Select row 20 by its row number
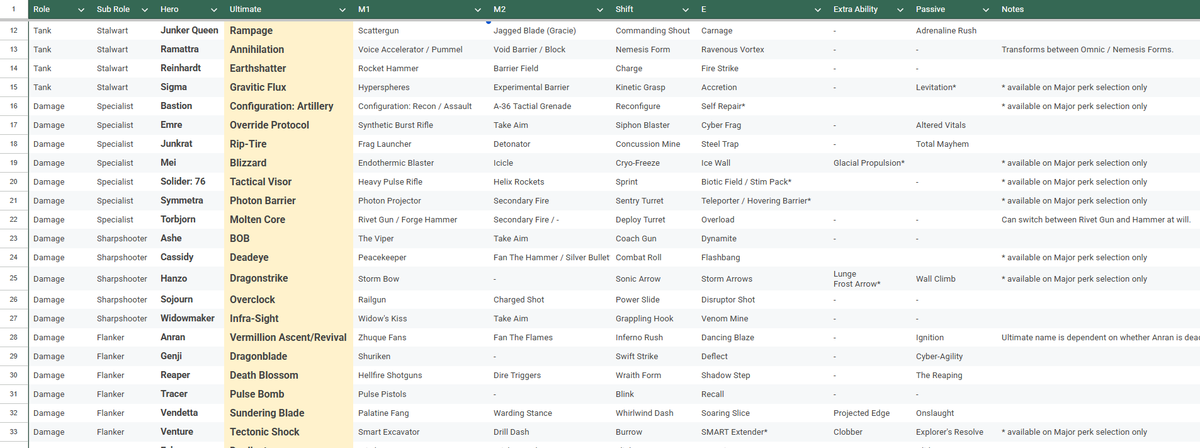 click(x=14, y=182)
